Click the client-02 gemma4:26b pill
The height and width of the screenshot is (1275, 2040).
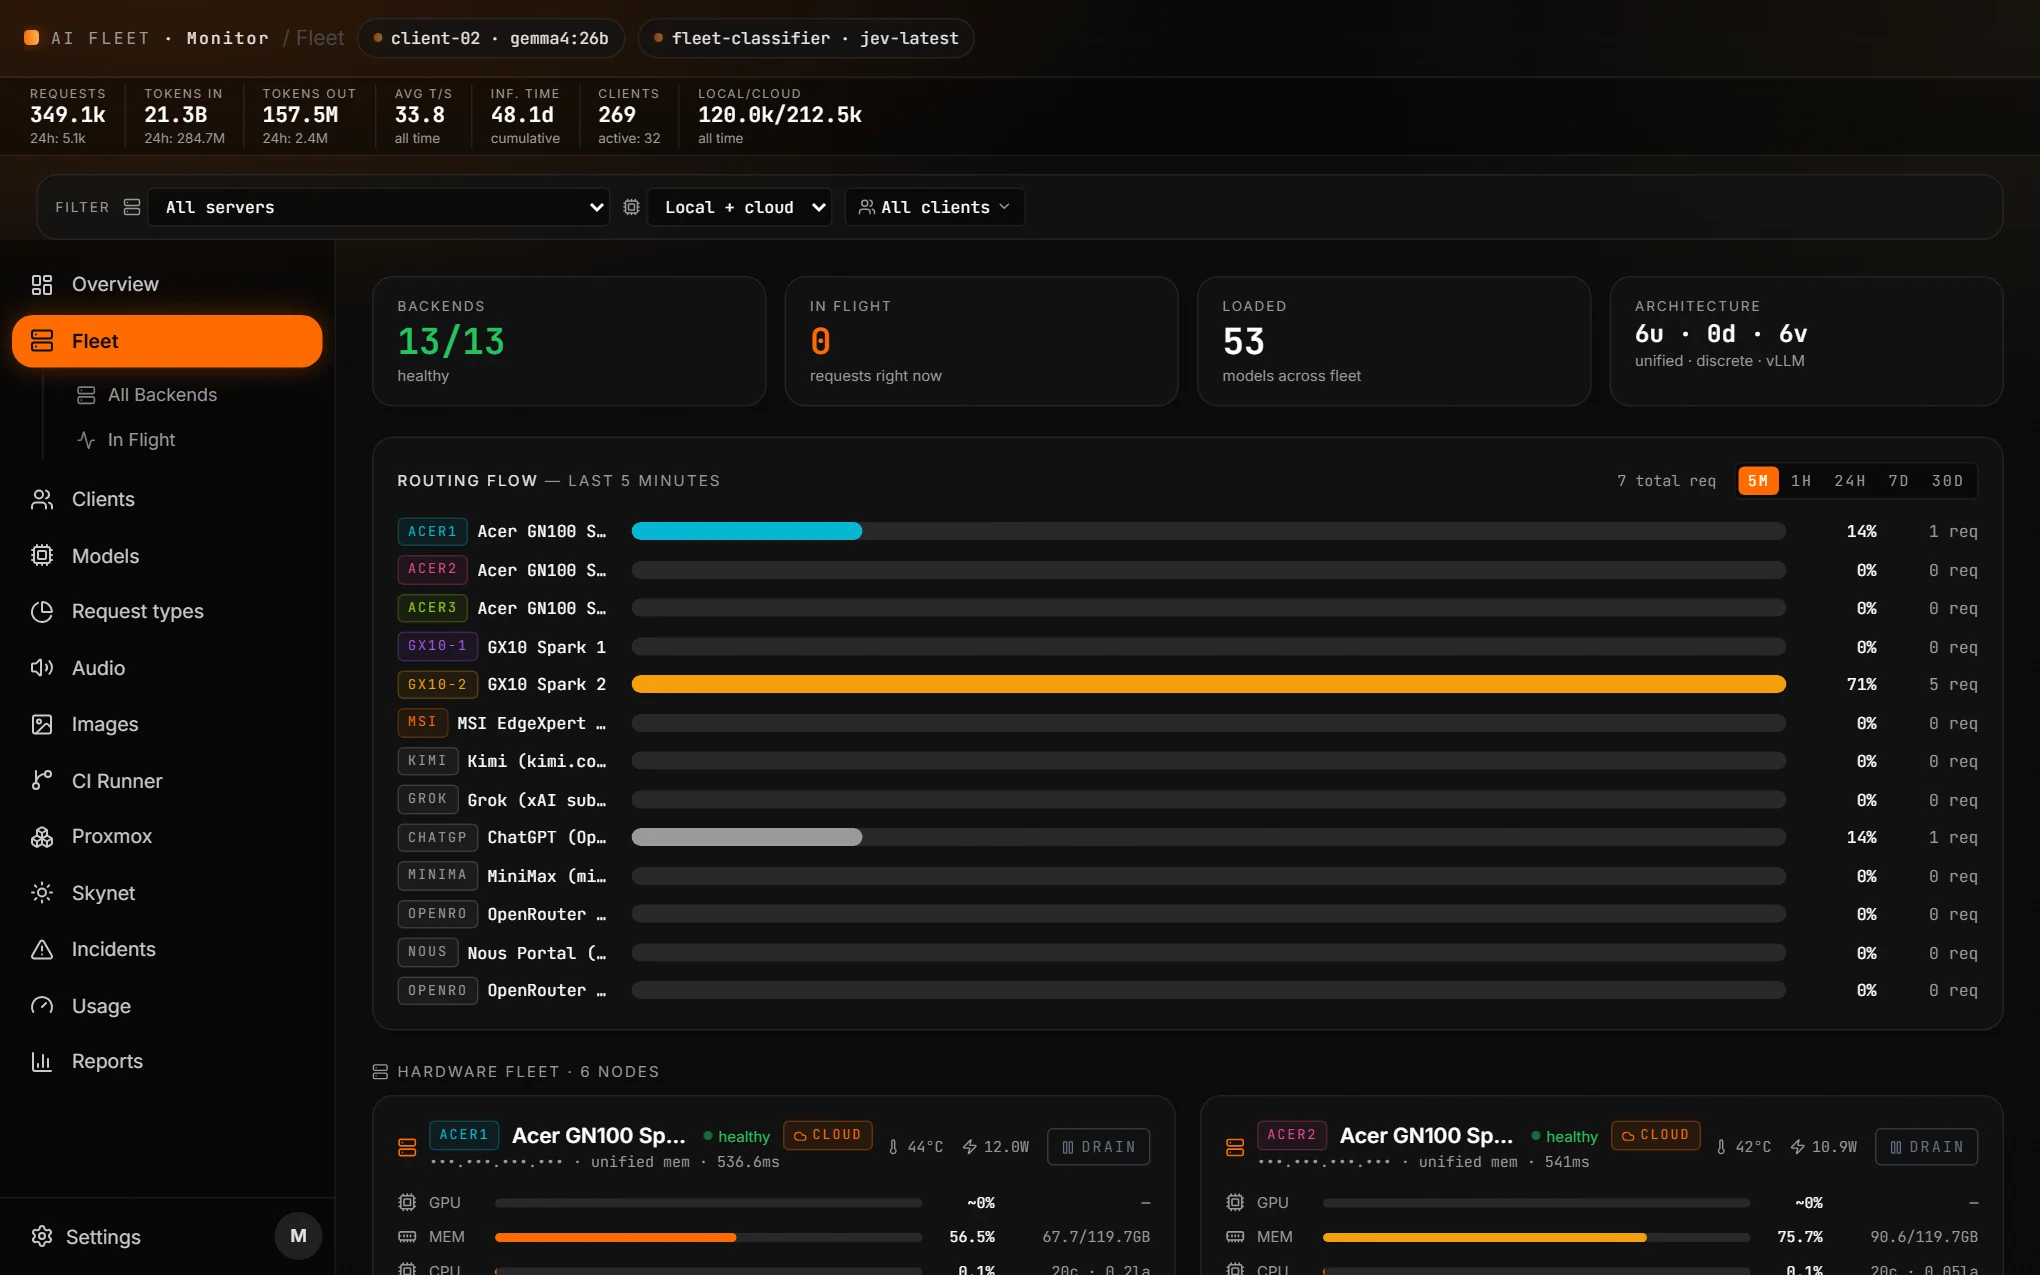click(x=491, y=38)
